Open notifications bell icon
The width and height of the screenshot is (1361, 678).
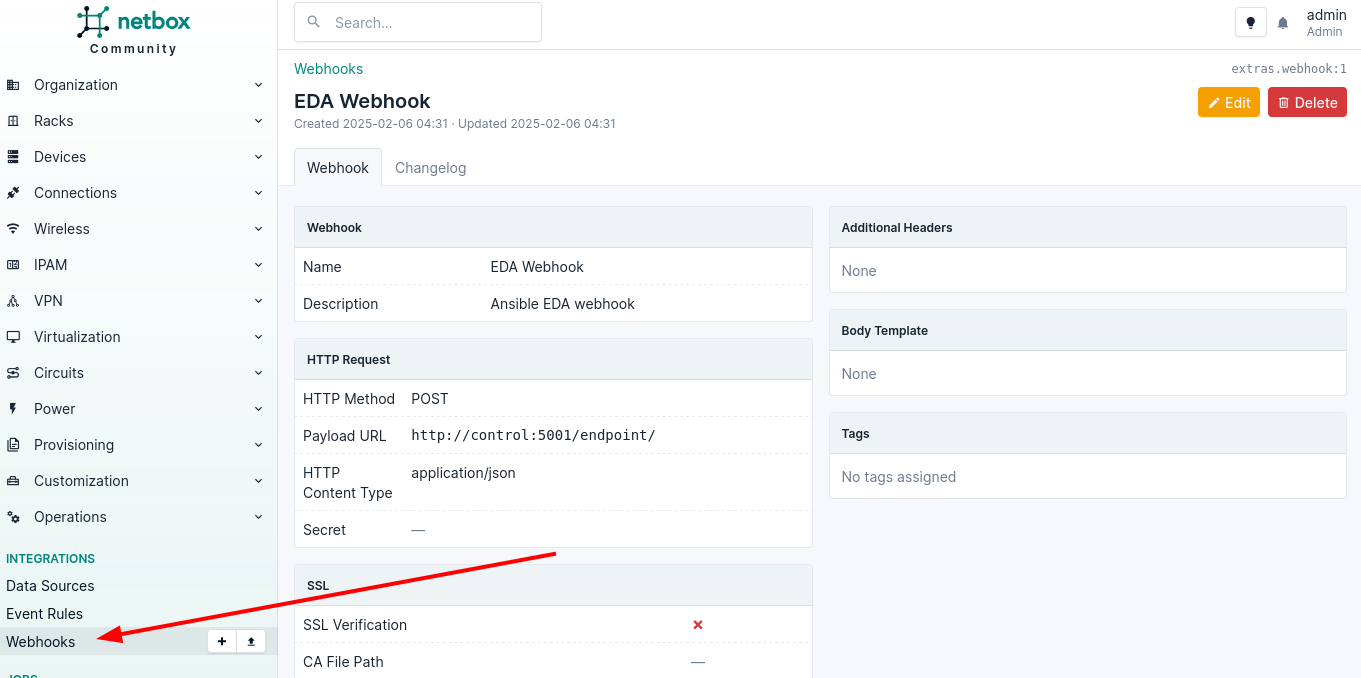1283,23
